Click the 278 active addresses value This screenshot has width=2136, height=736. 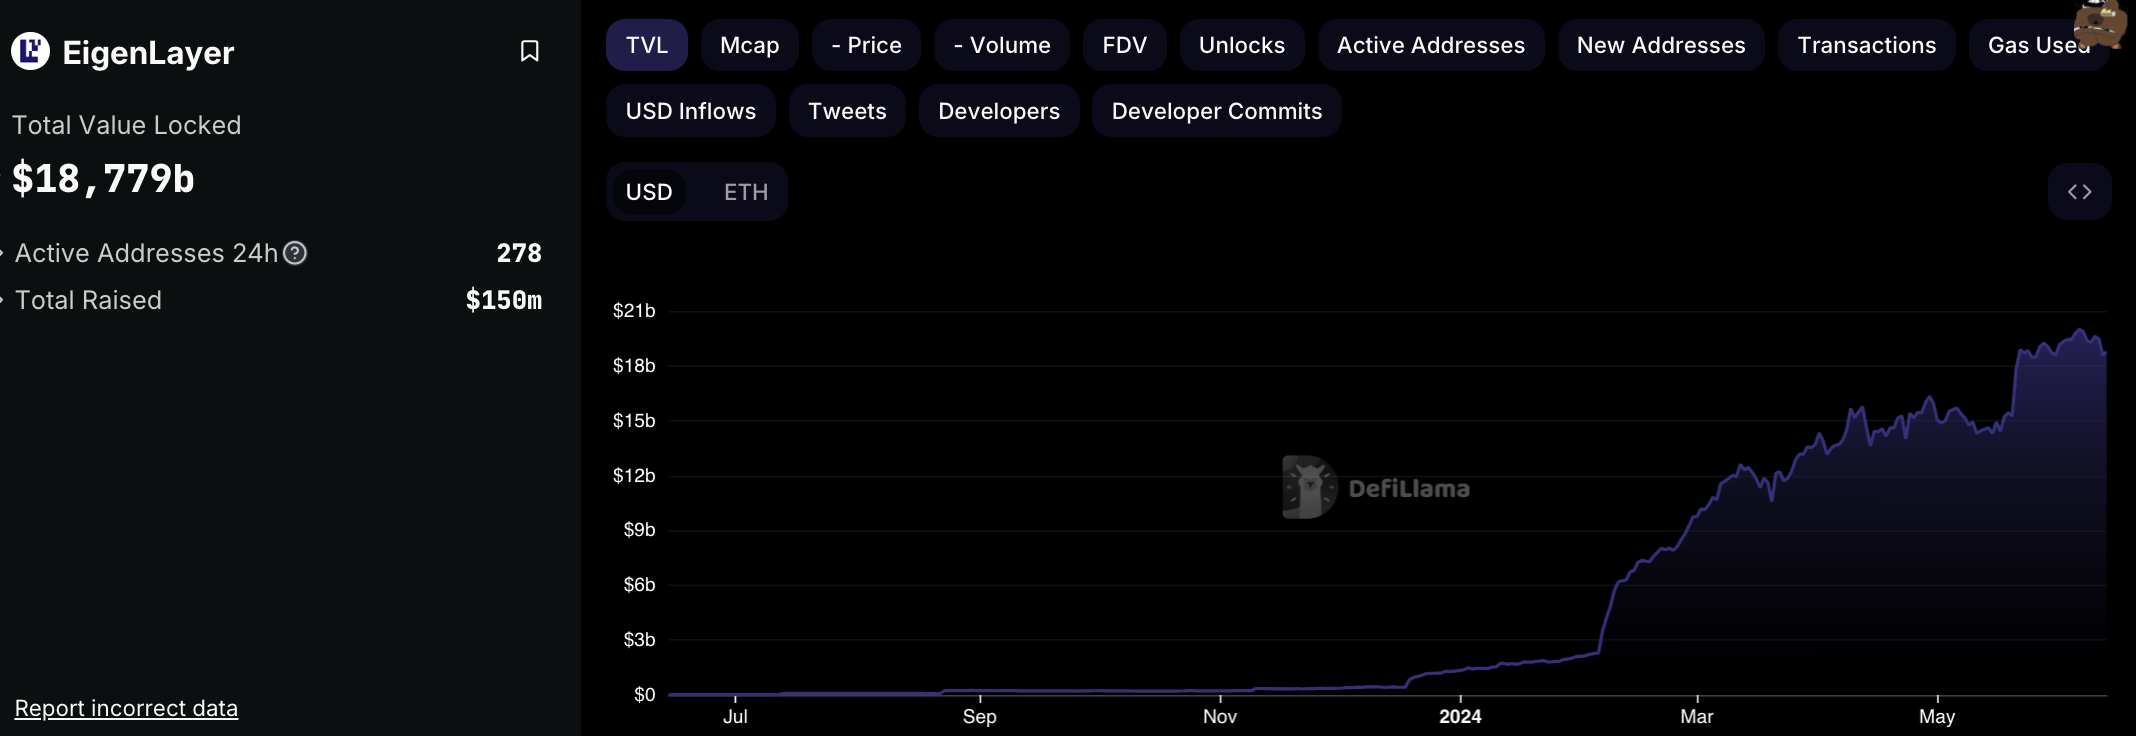519,253
